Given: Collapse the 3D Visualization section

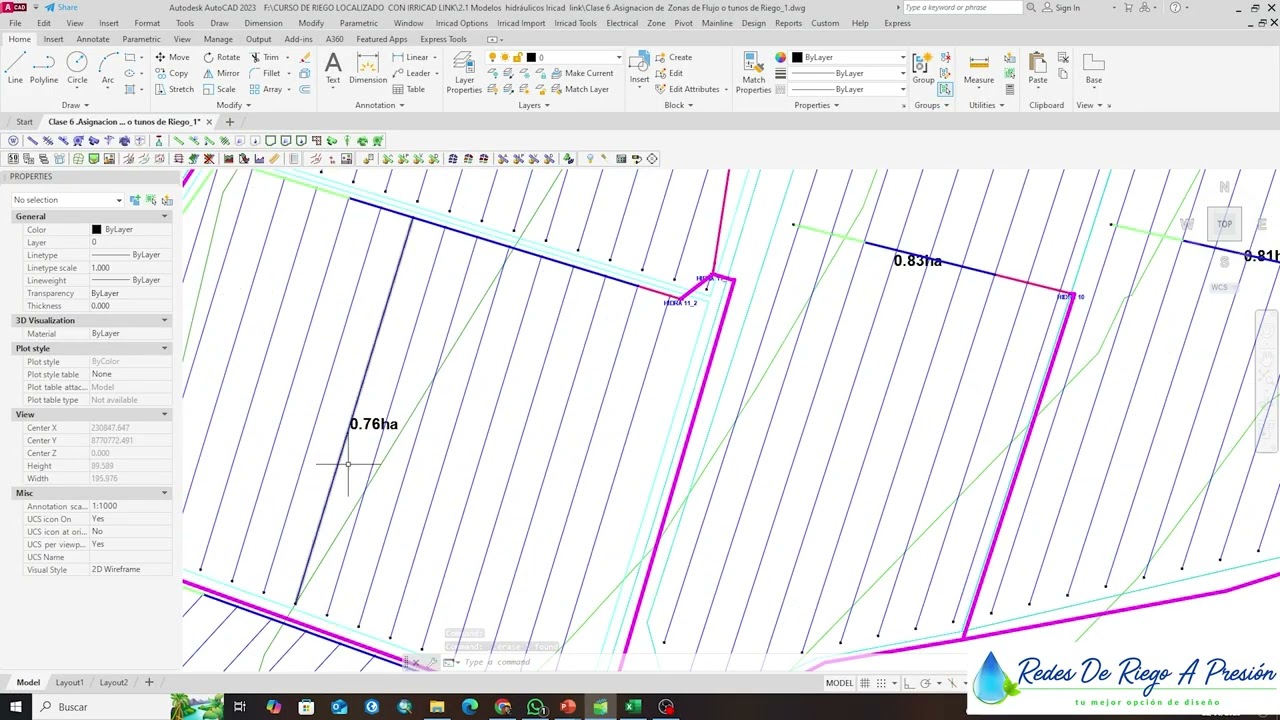Looking at the screenshot, I should click(165, 320).
